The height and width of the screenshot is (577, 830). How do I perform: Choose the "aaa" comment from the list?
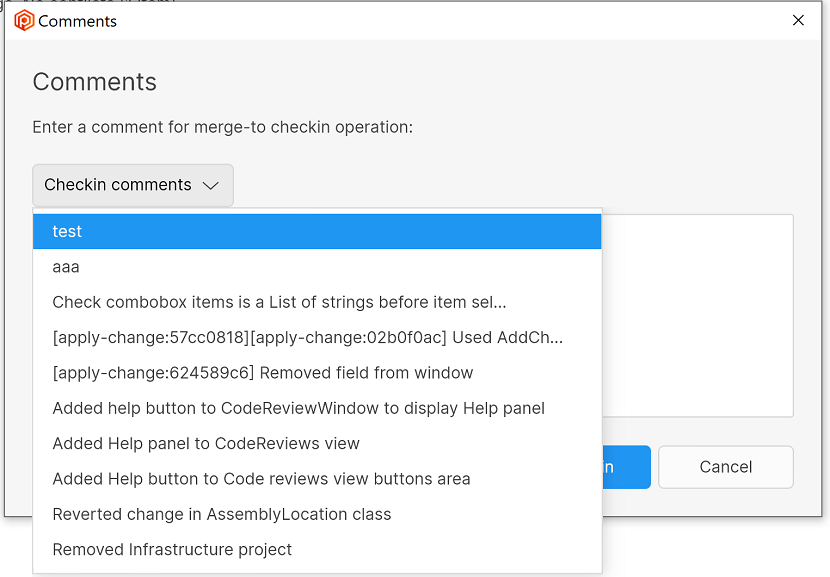[x=66, y=267]
